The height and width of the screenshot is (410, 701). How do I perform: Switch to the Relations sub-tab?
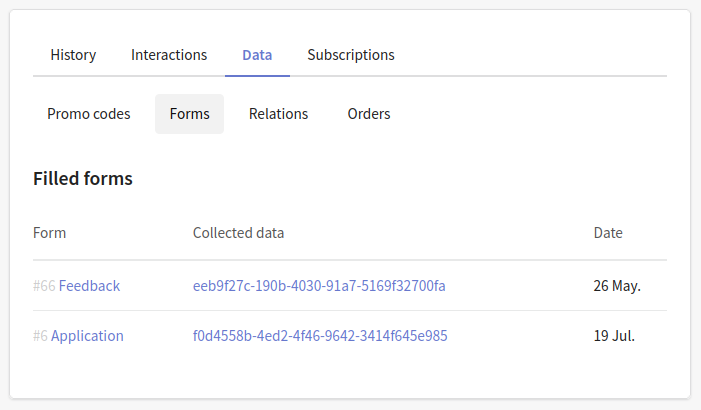pos(279,114)
